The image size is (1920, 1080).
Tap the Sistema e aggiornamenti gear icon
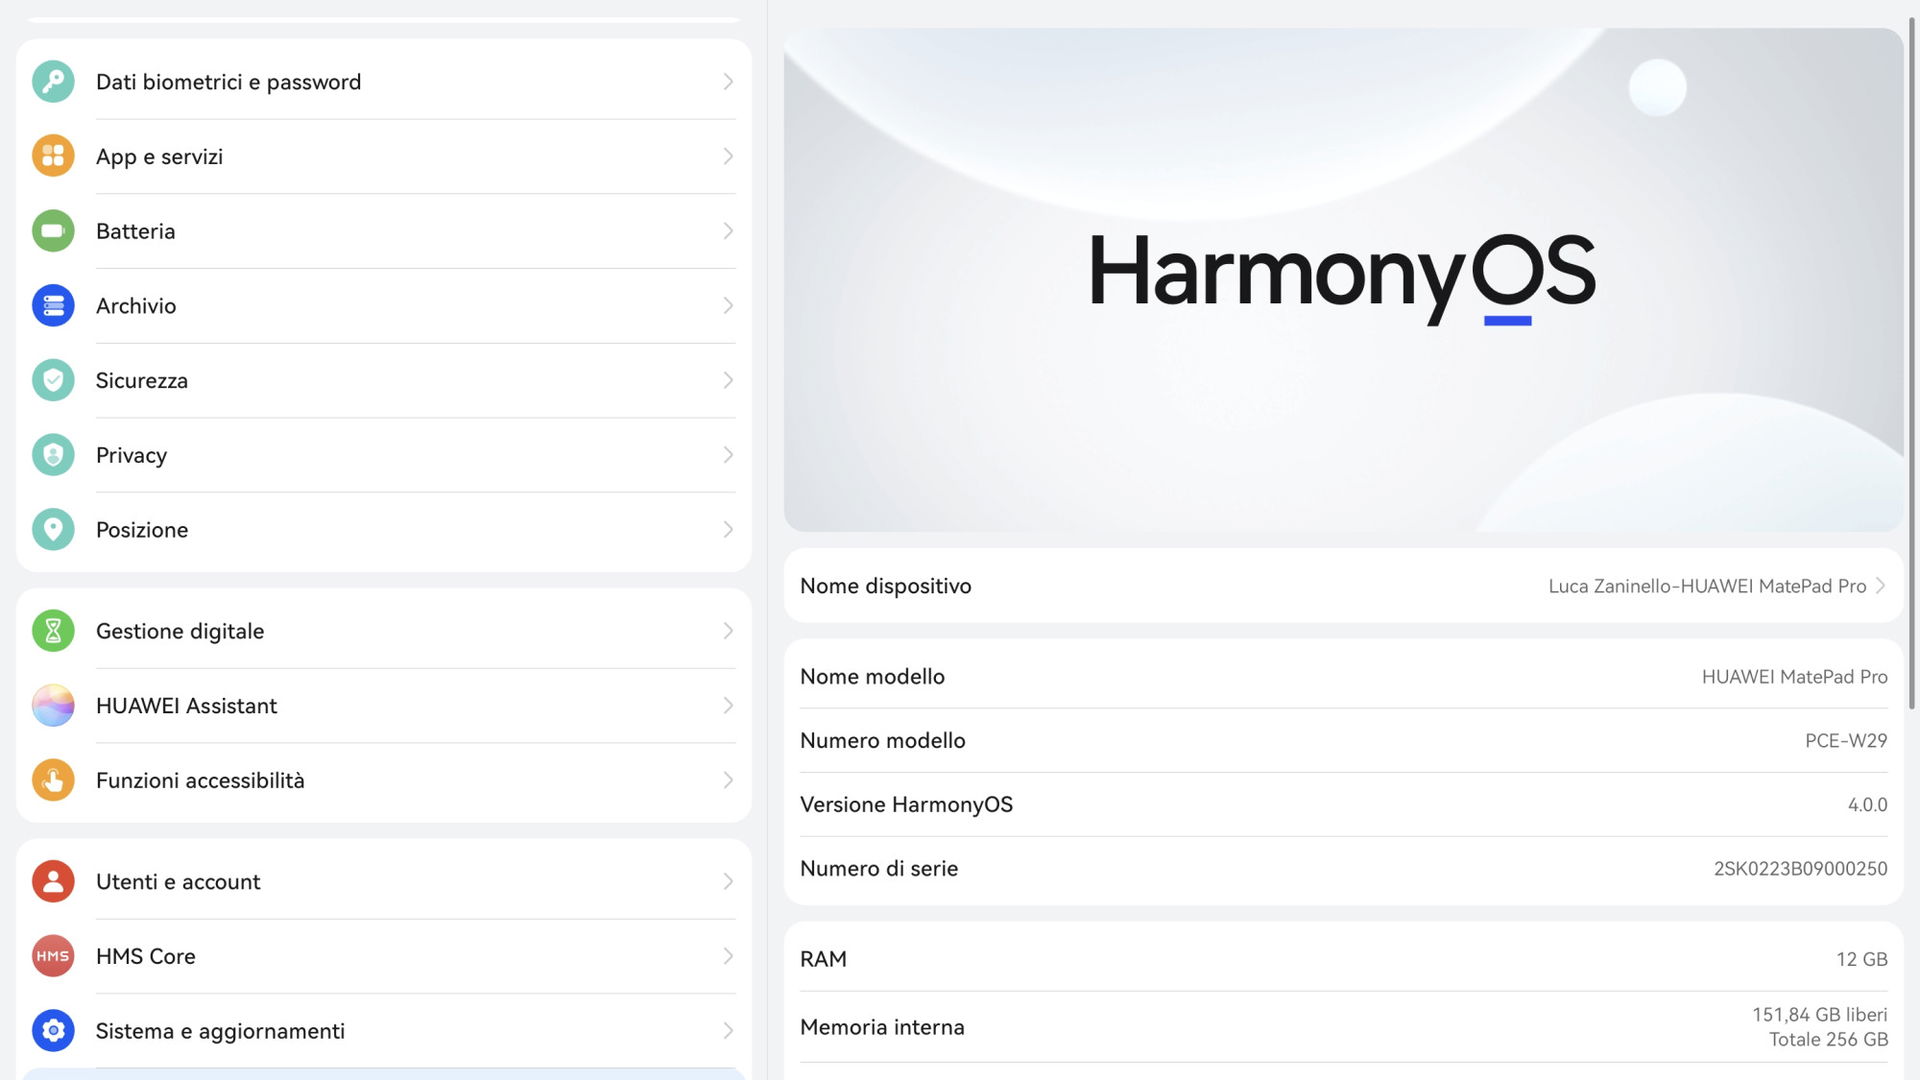53,1031
